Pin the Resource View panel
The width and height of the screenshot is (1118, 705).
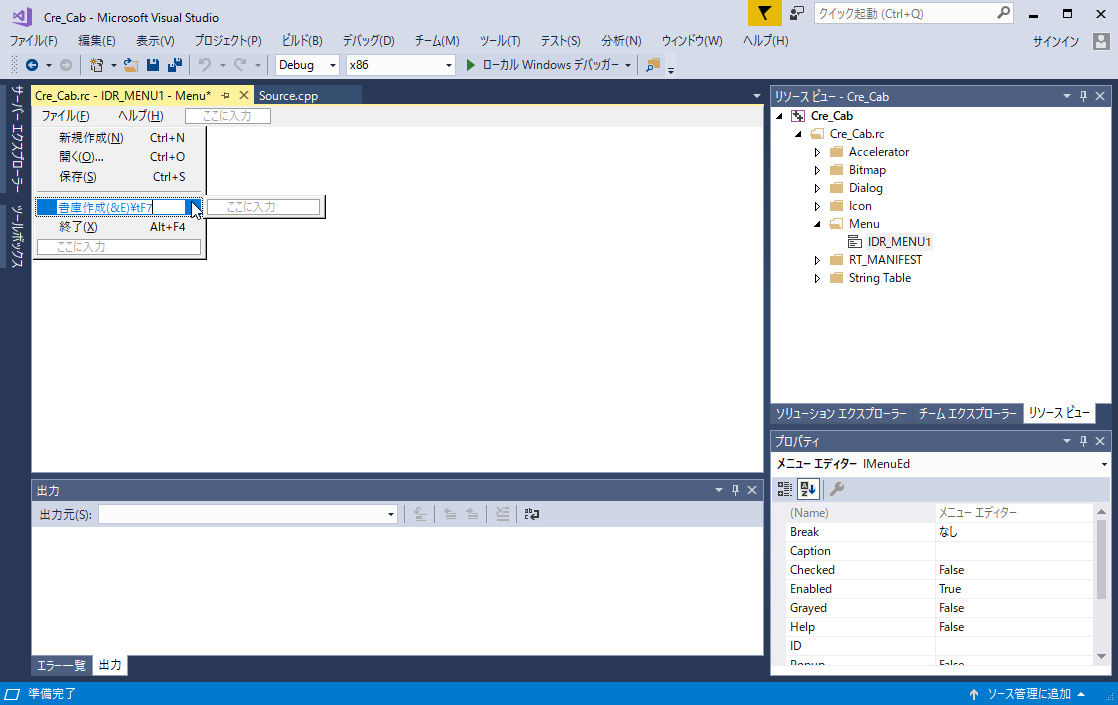pyautogui.click(x=1083, y=96)
